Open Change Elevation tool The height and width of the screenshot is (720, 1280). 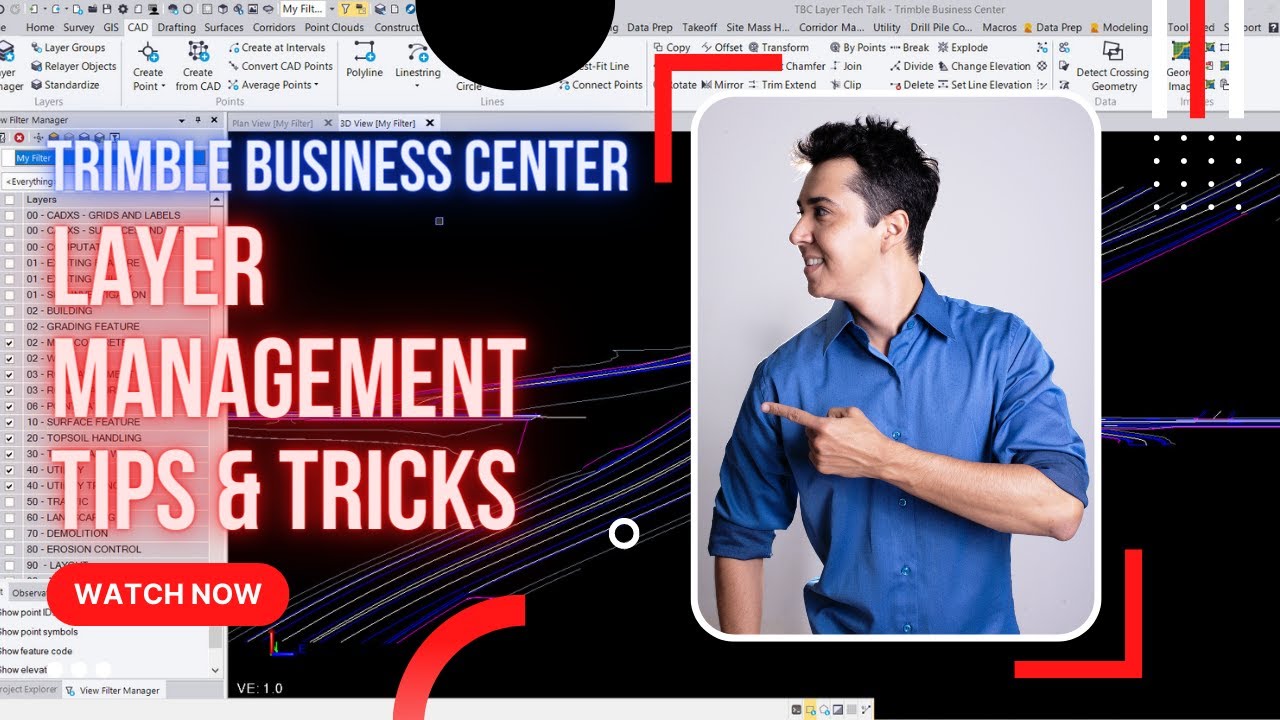(985, 66)
